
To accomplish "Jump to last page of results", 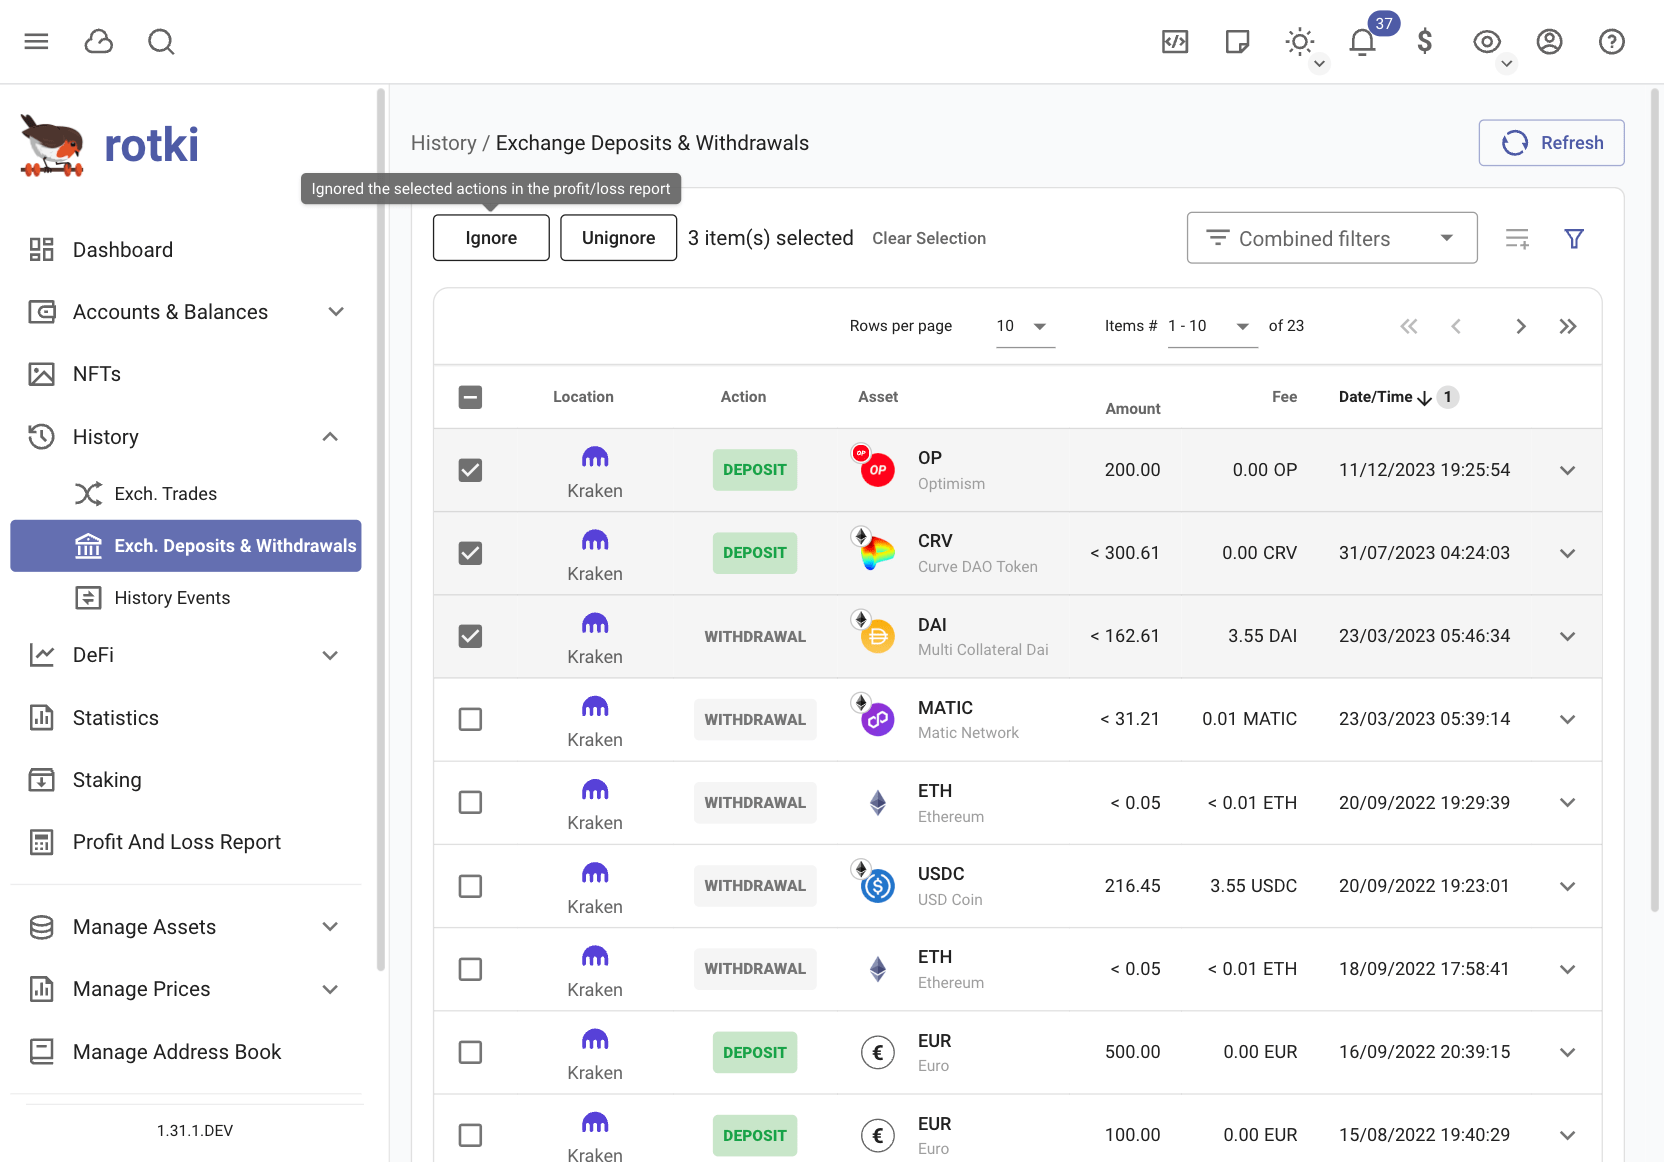I will click(1567, 326).
